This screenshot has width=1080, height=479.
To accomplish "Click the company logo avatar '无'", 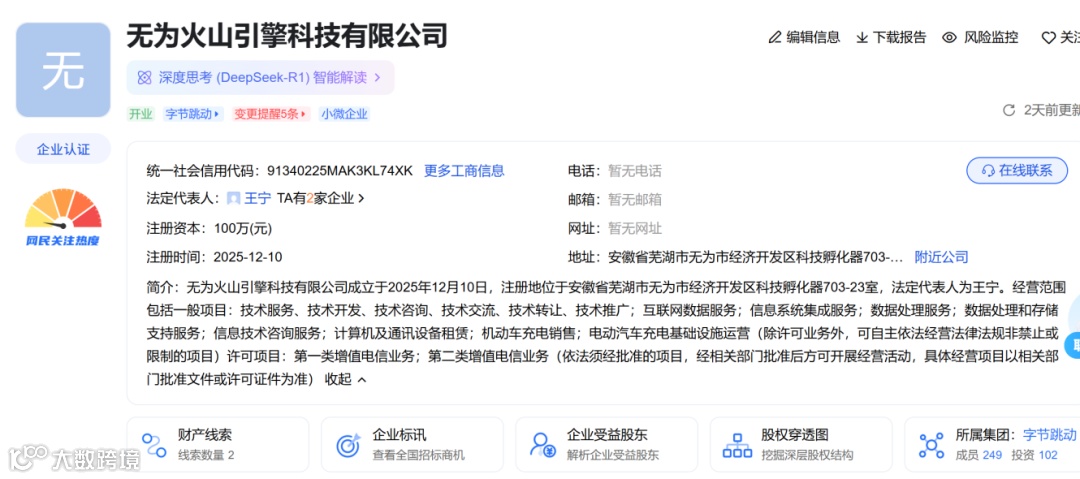I will click(x=63, y=70).
